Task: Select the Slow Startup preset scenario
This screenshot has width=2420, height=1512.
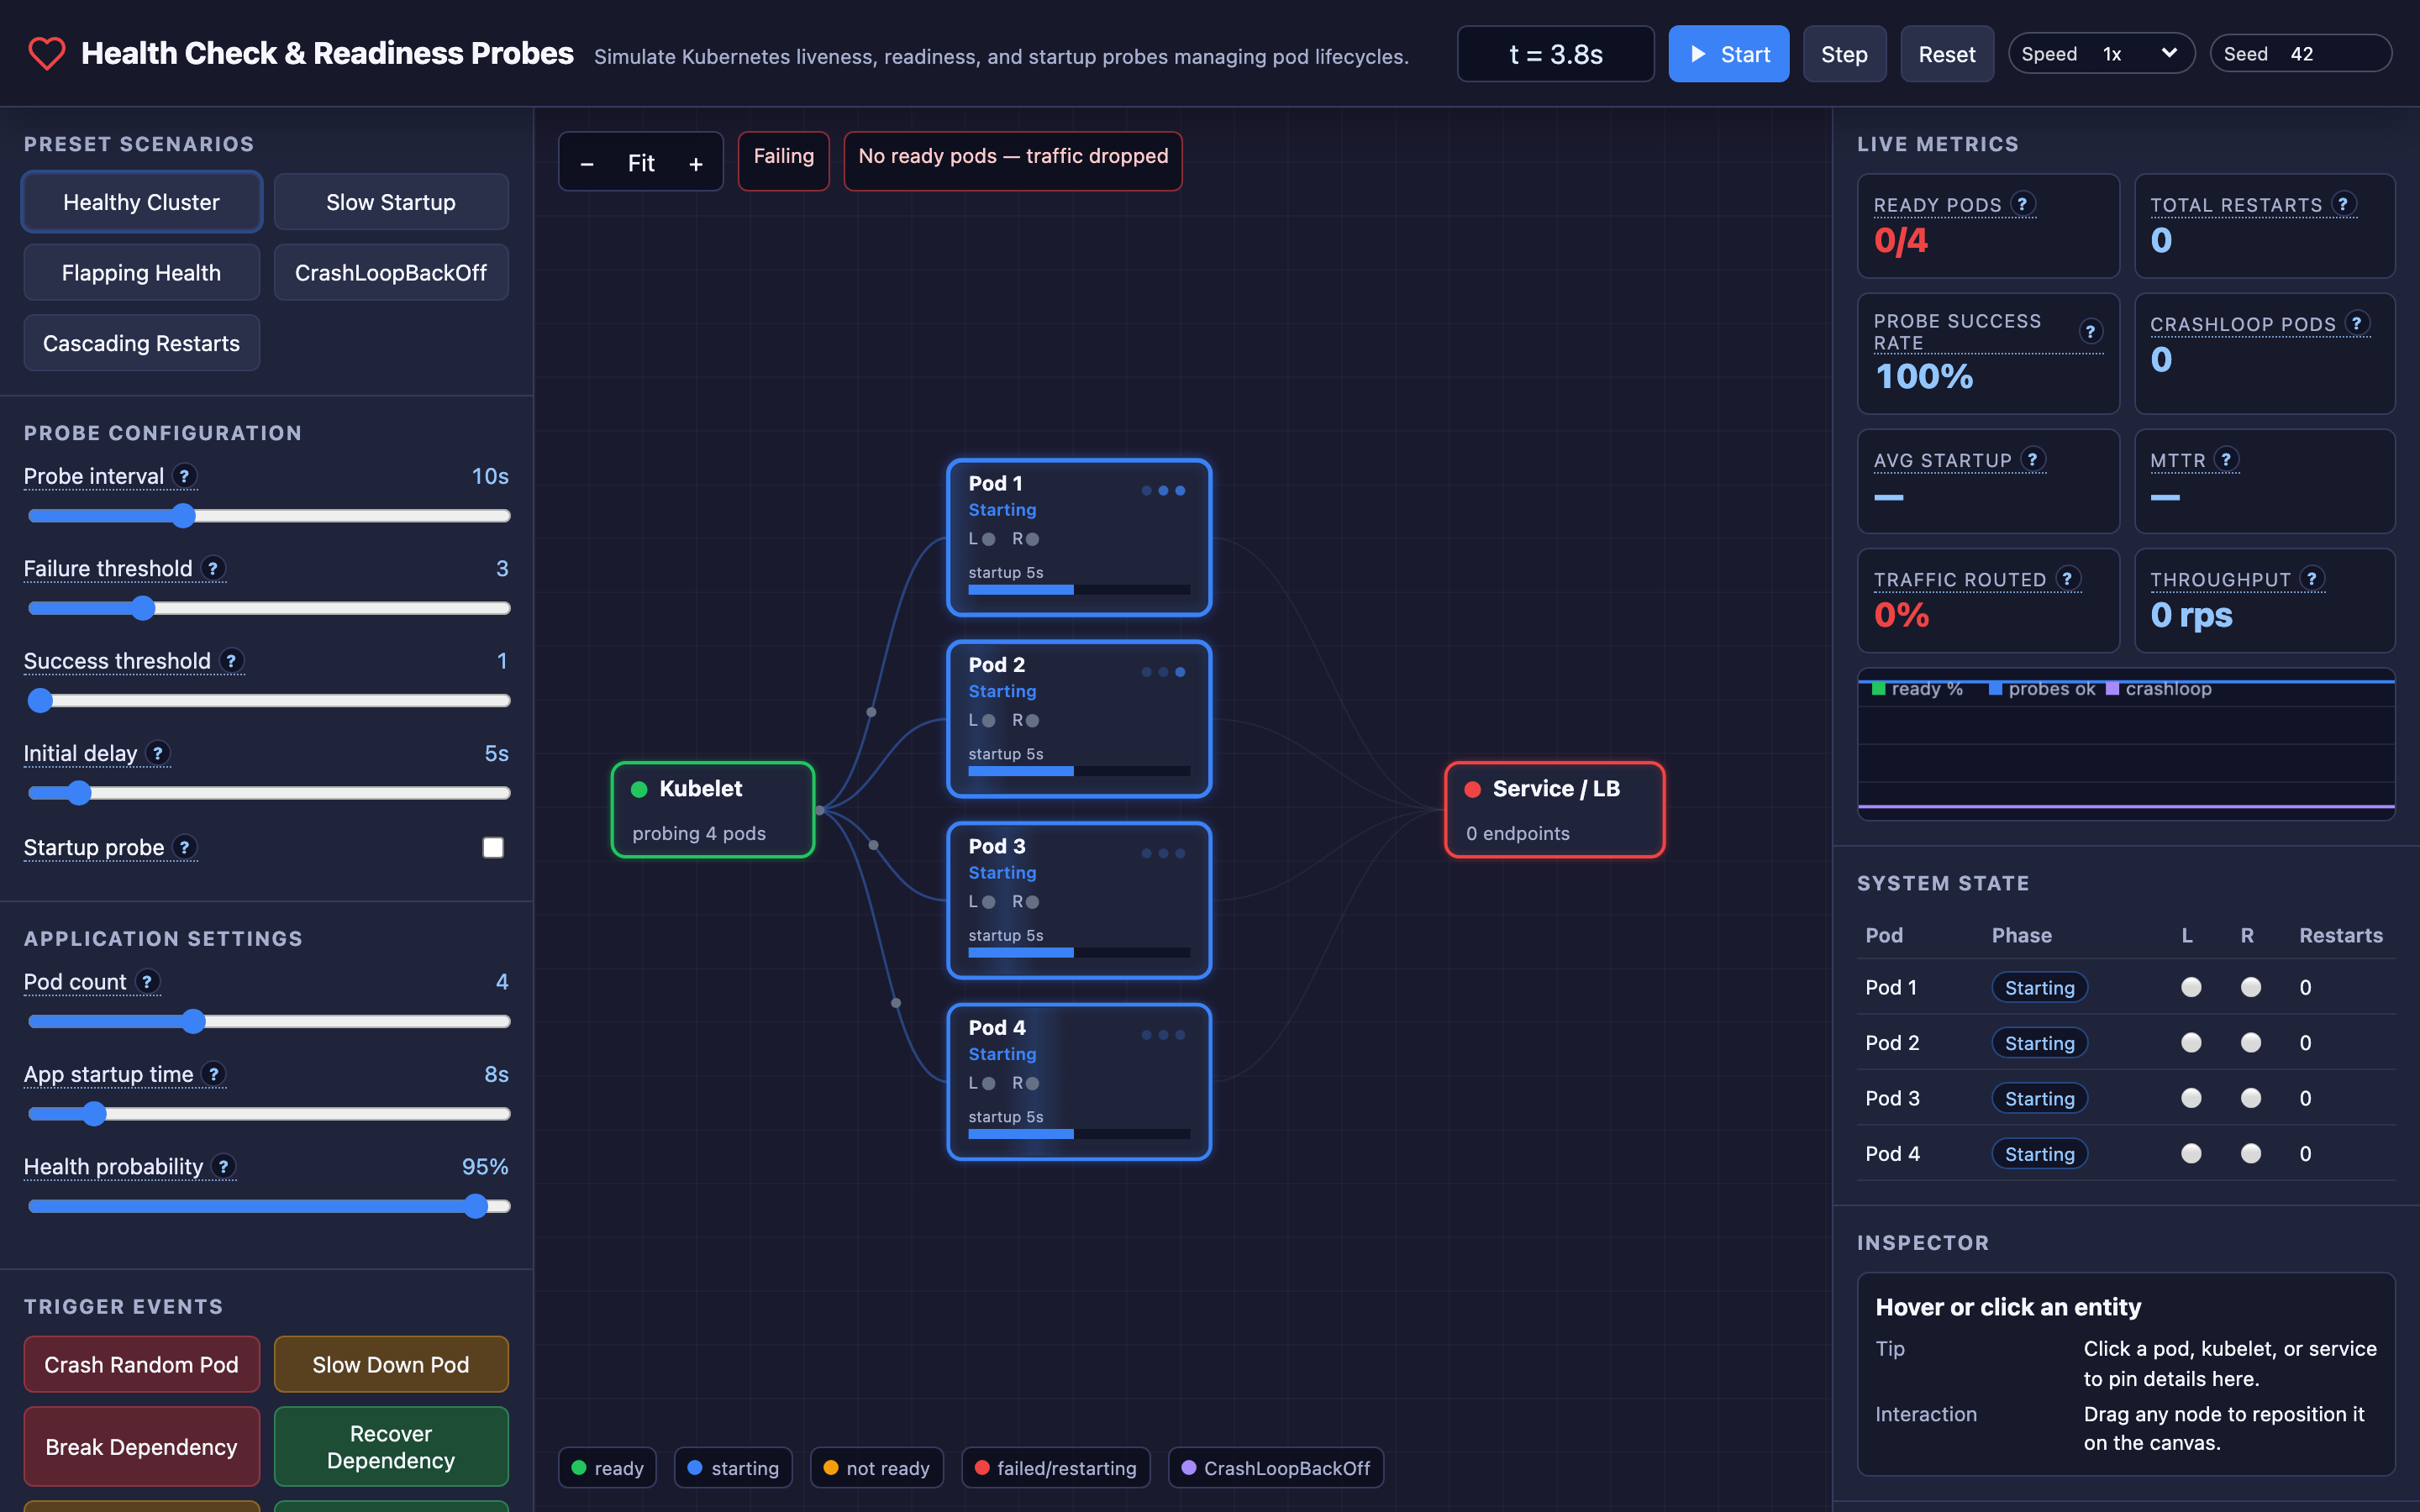Action: [x=391, y=202]
